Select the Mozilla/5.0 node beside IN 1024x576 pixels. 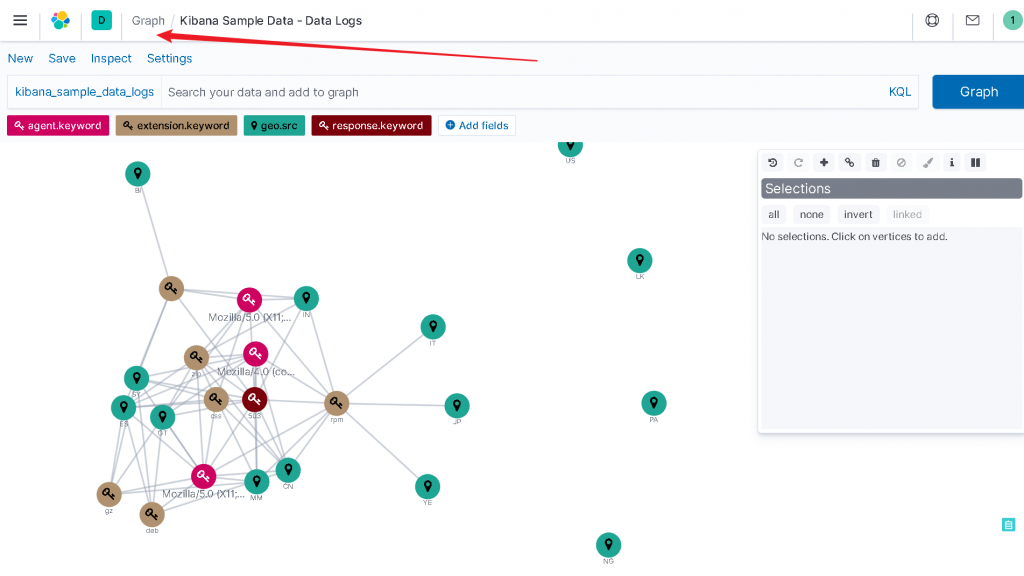[249, 300]
